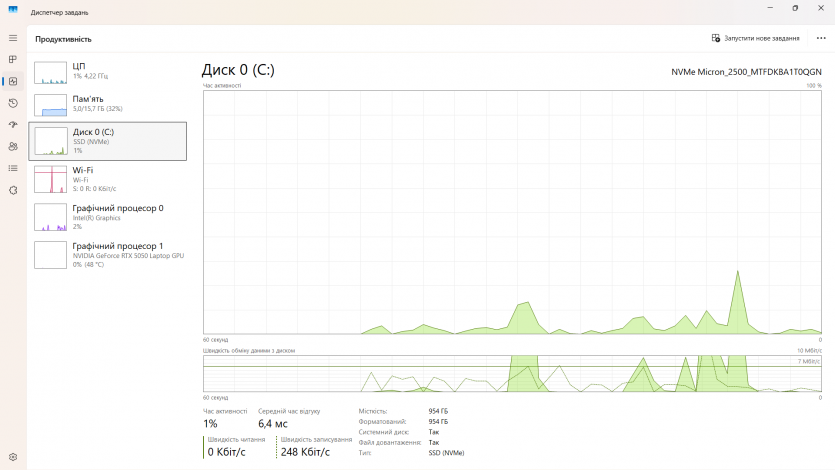Open the Startup apps page icon
Screen dimensions: 835x470
click(13, 125)
